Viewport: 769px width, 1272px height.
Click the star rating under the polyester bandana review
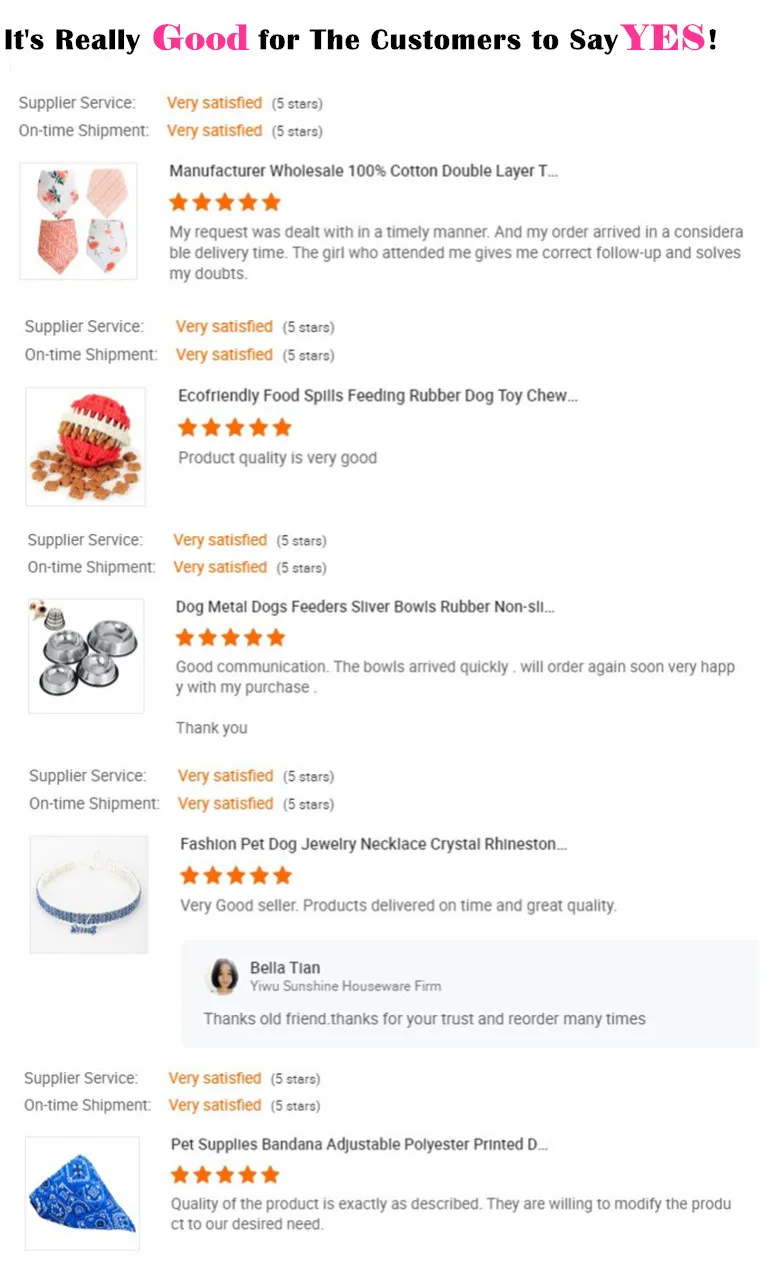tap(226, 1174)
